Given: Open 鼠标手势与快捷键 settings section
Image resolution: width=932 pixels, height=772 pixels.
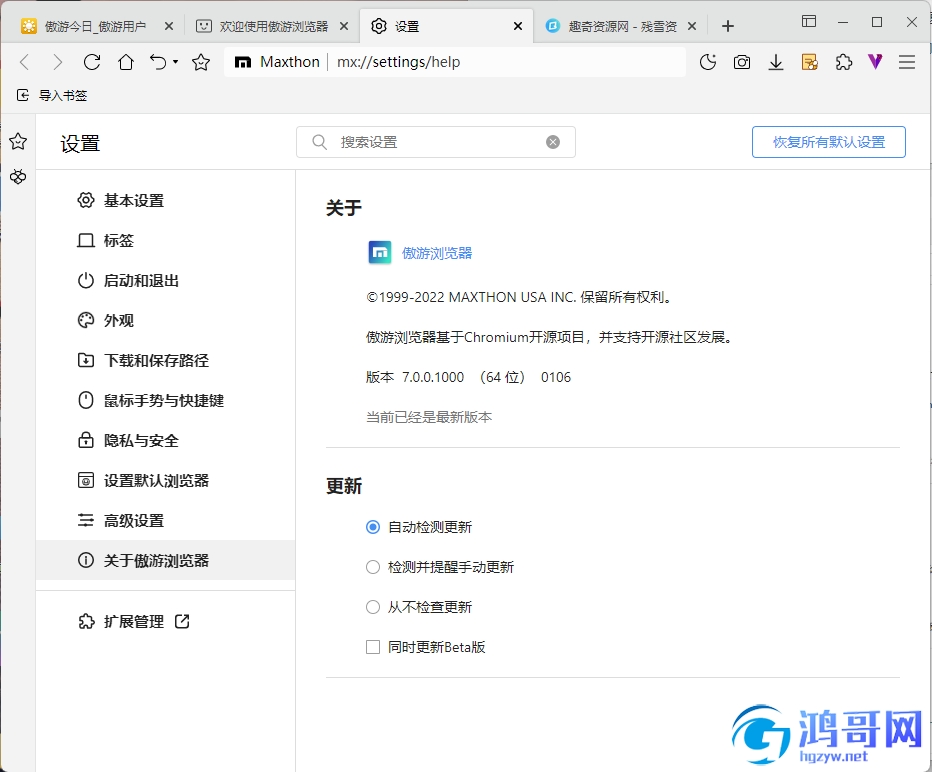Looking at the screenshot, I should pos(165,401).
